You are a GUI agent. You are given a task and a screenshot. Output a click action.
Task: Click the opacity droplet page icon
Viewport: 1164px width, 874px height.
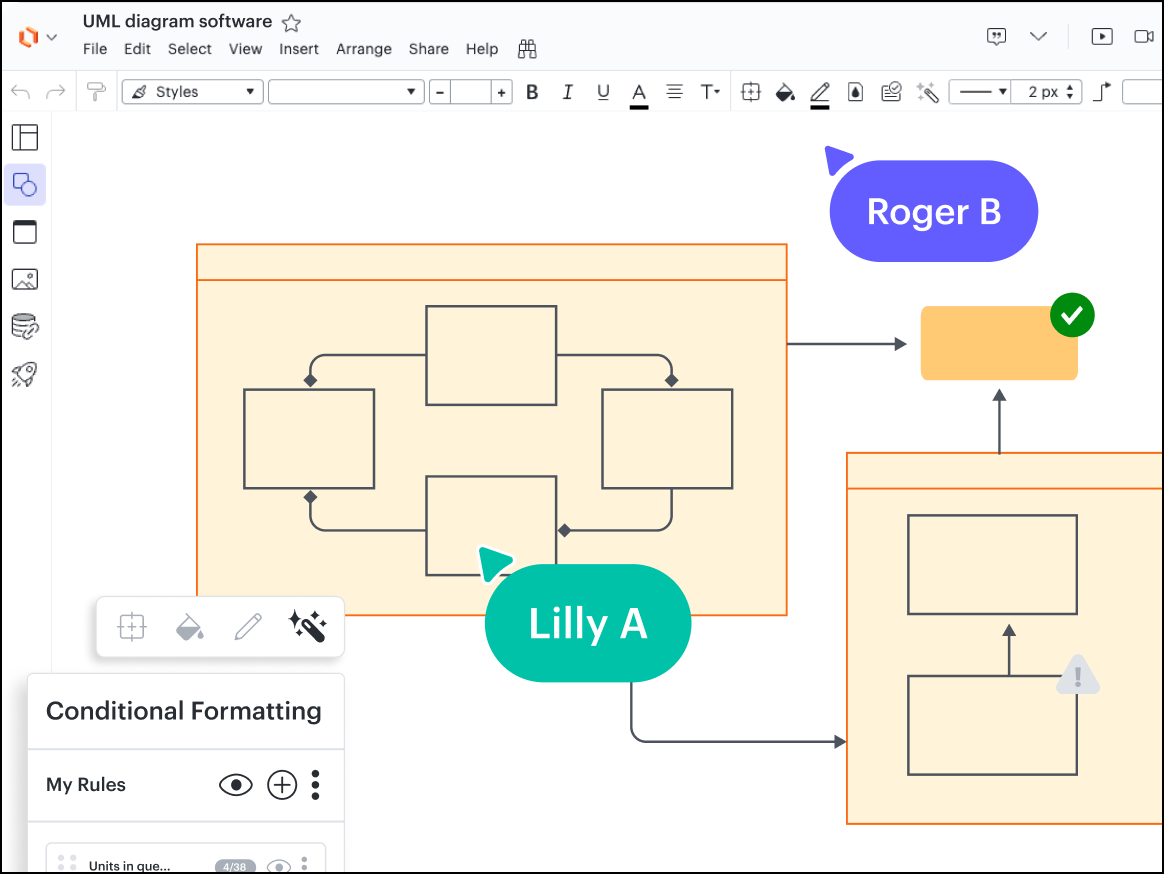pos(855,92)
